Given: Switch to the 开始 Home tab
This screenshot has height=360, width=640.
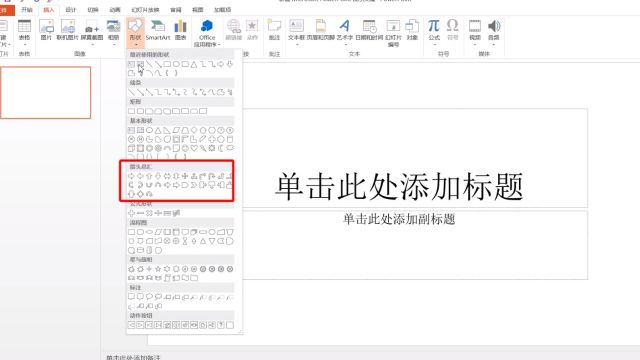Looking at the screenshot, I should pyautogui.click(x=27, y=10).
